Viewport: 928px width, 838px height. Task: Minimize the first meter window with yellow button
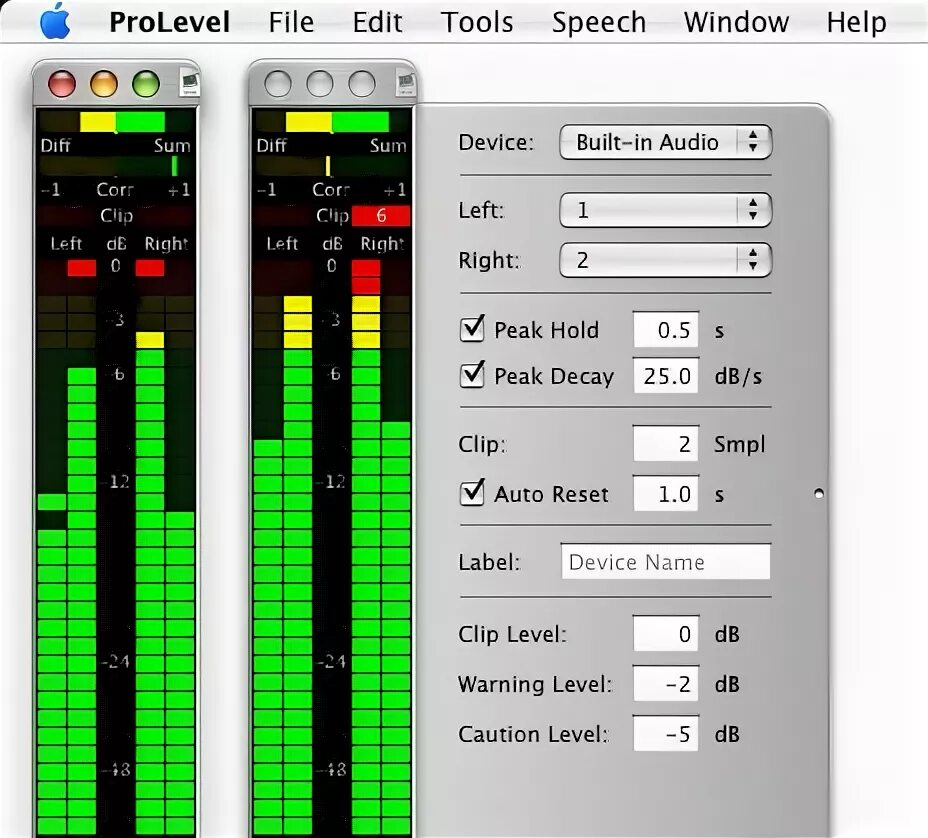tap(104, 83)
